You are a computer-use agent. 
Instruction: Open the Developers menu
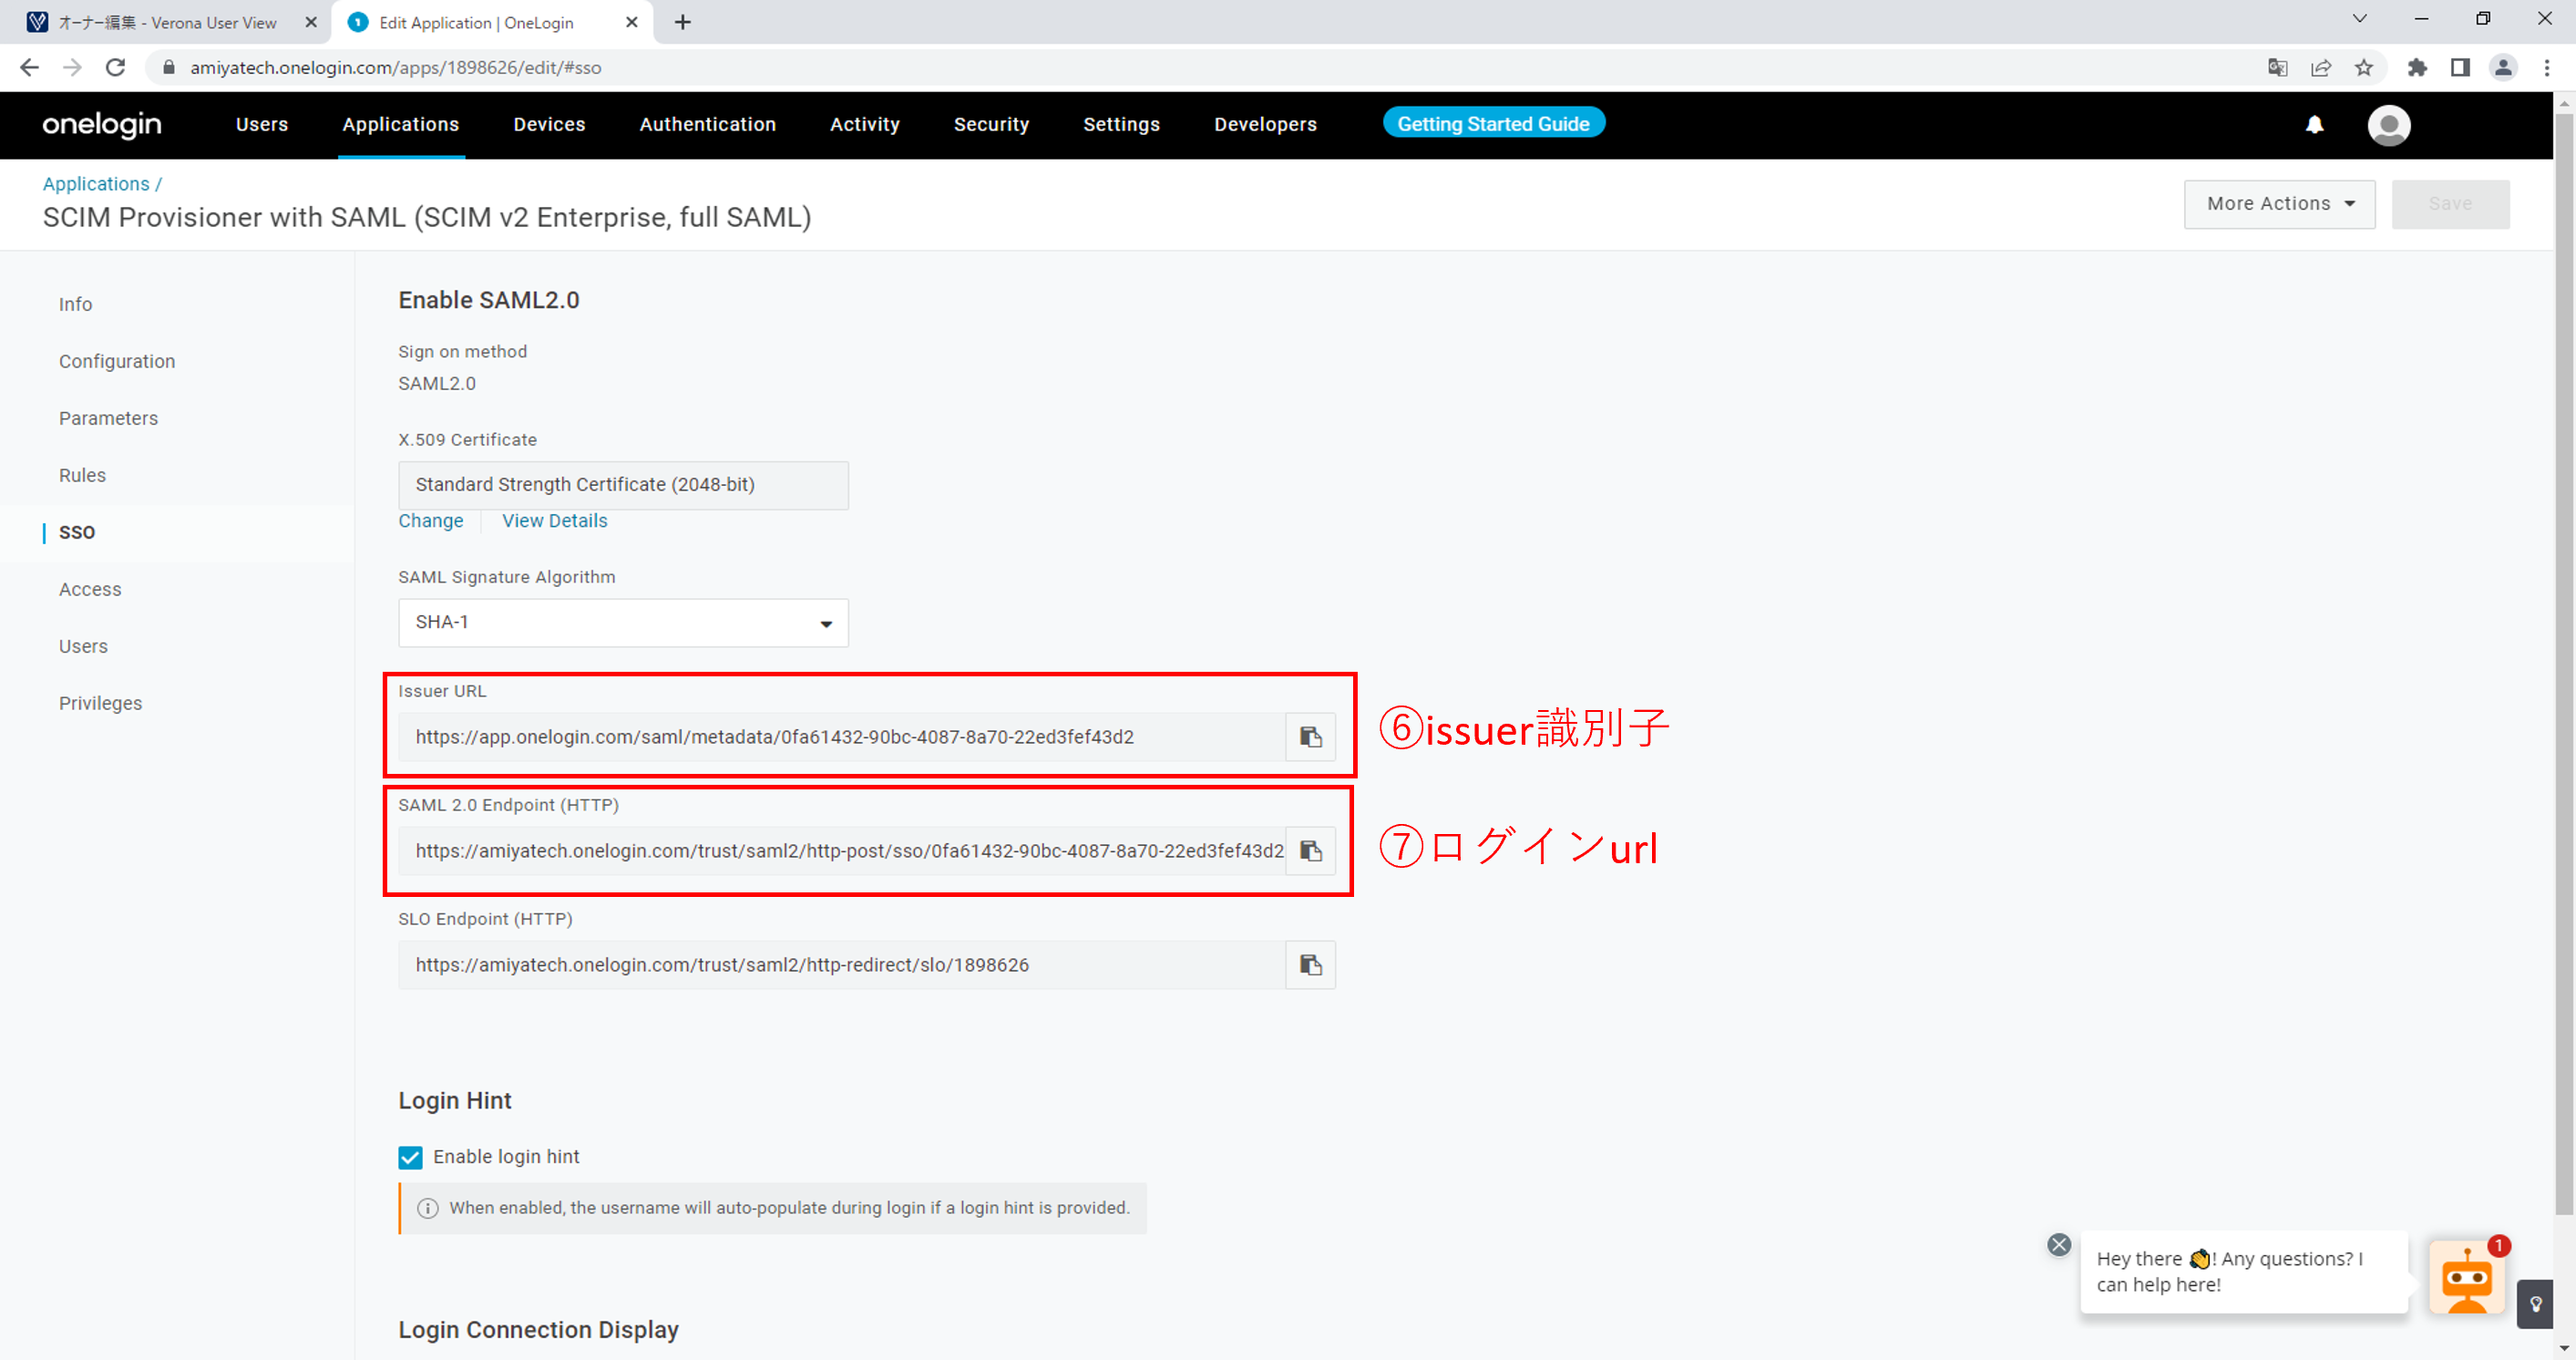pyautogui.click(x=1265, y=124)
